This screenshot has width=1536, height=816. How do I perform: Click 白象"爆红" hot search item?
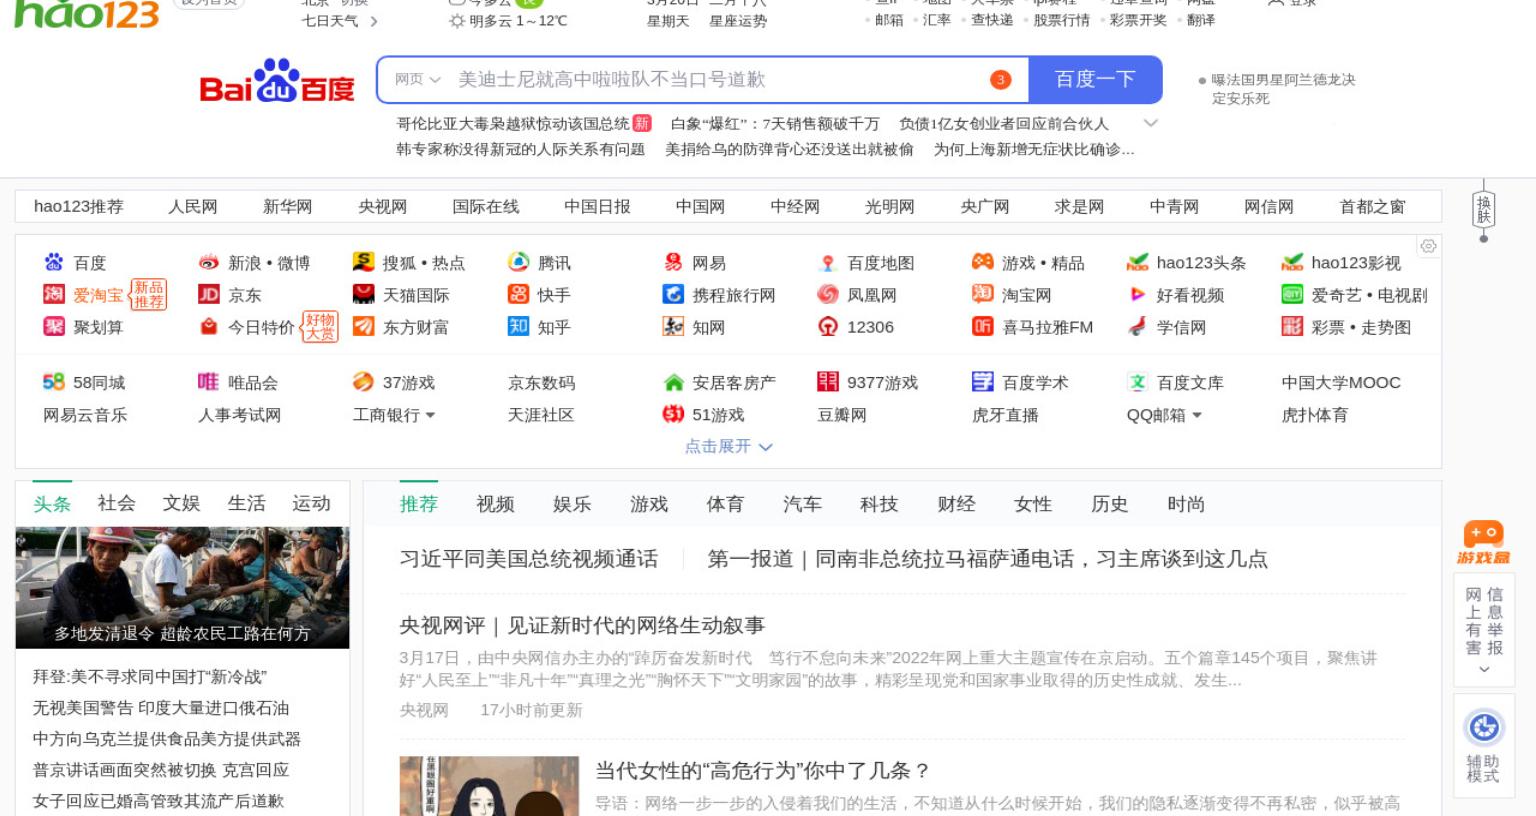click(x=774, y=123)
